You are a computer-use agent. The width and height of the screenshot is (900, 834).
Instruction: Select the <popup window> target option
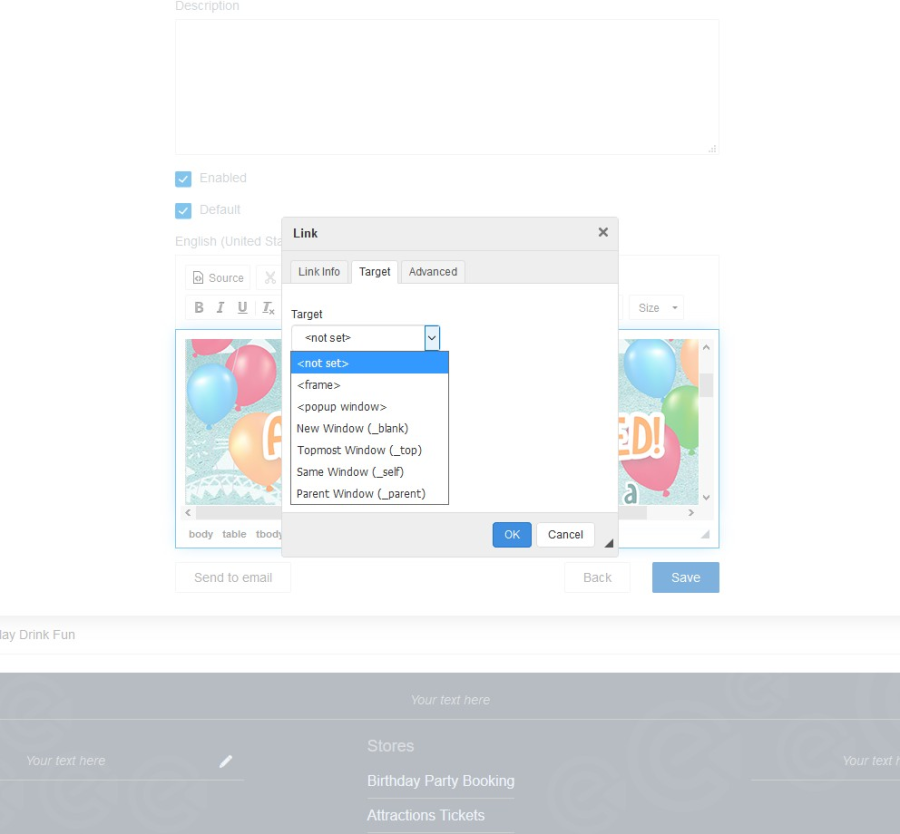(x=341, y=407)
